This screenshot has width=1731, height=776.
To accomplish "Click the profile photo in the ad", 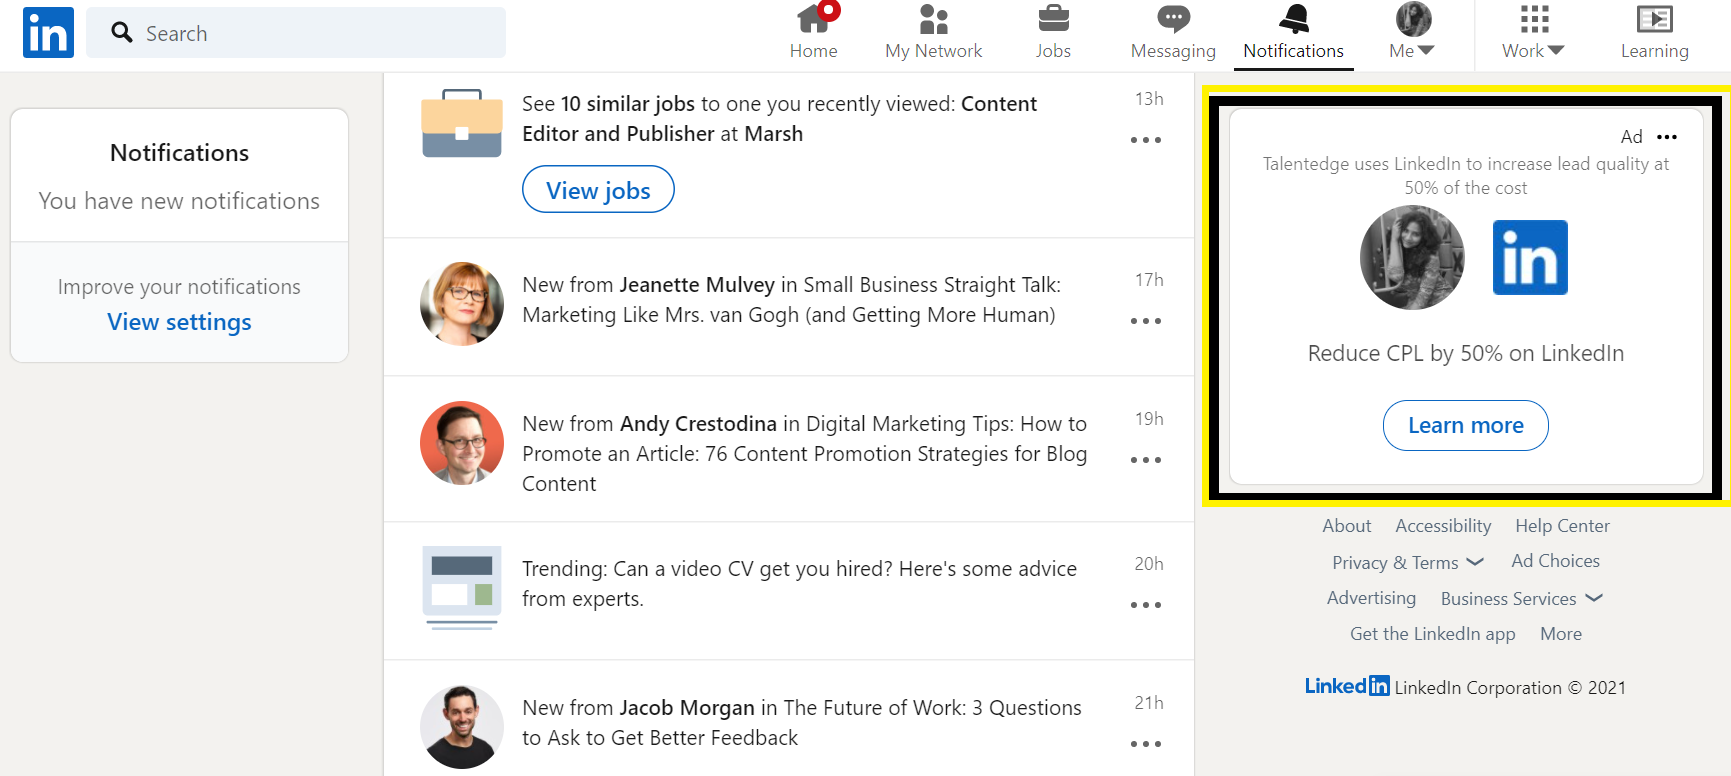I will click(1412, 258).
